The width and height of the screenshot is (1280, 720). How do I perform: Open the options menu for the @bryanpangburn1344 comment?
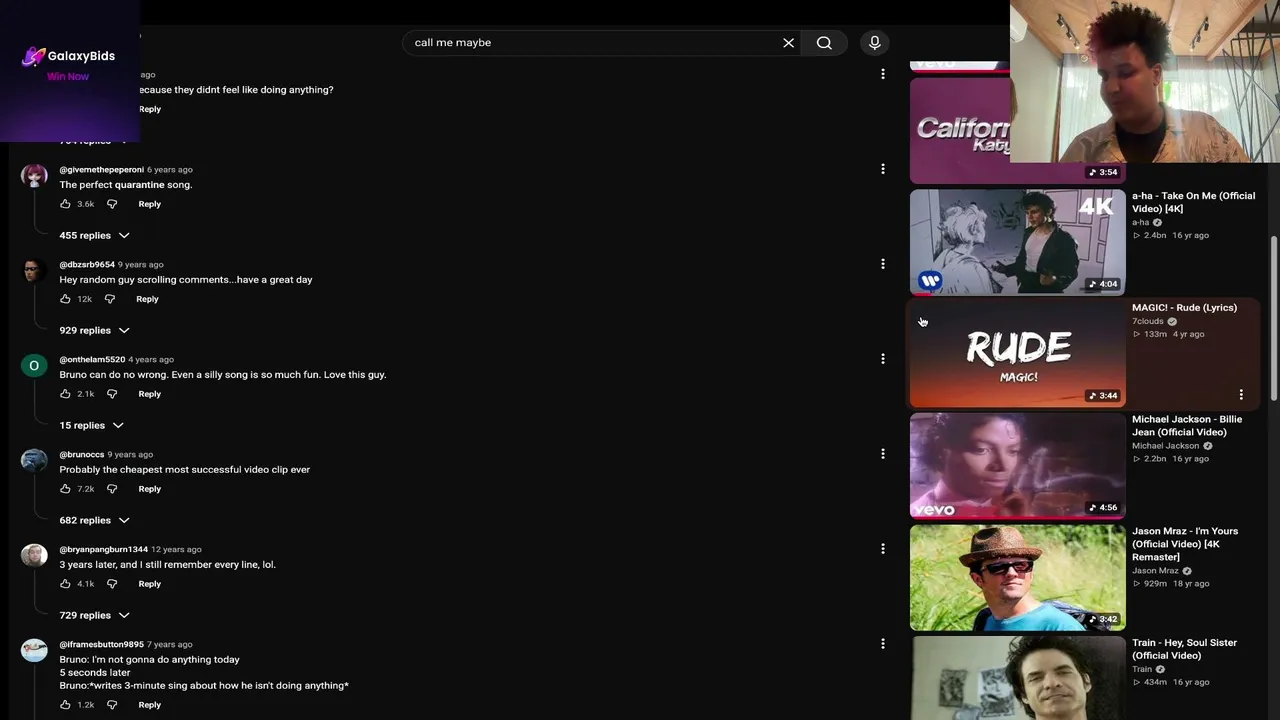[x=882, y=549]
